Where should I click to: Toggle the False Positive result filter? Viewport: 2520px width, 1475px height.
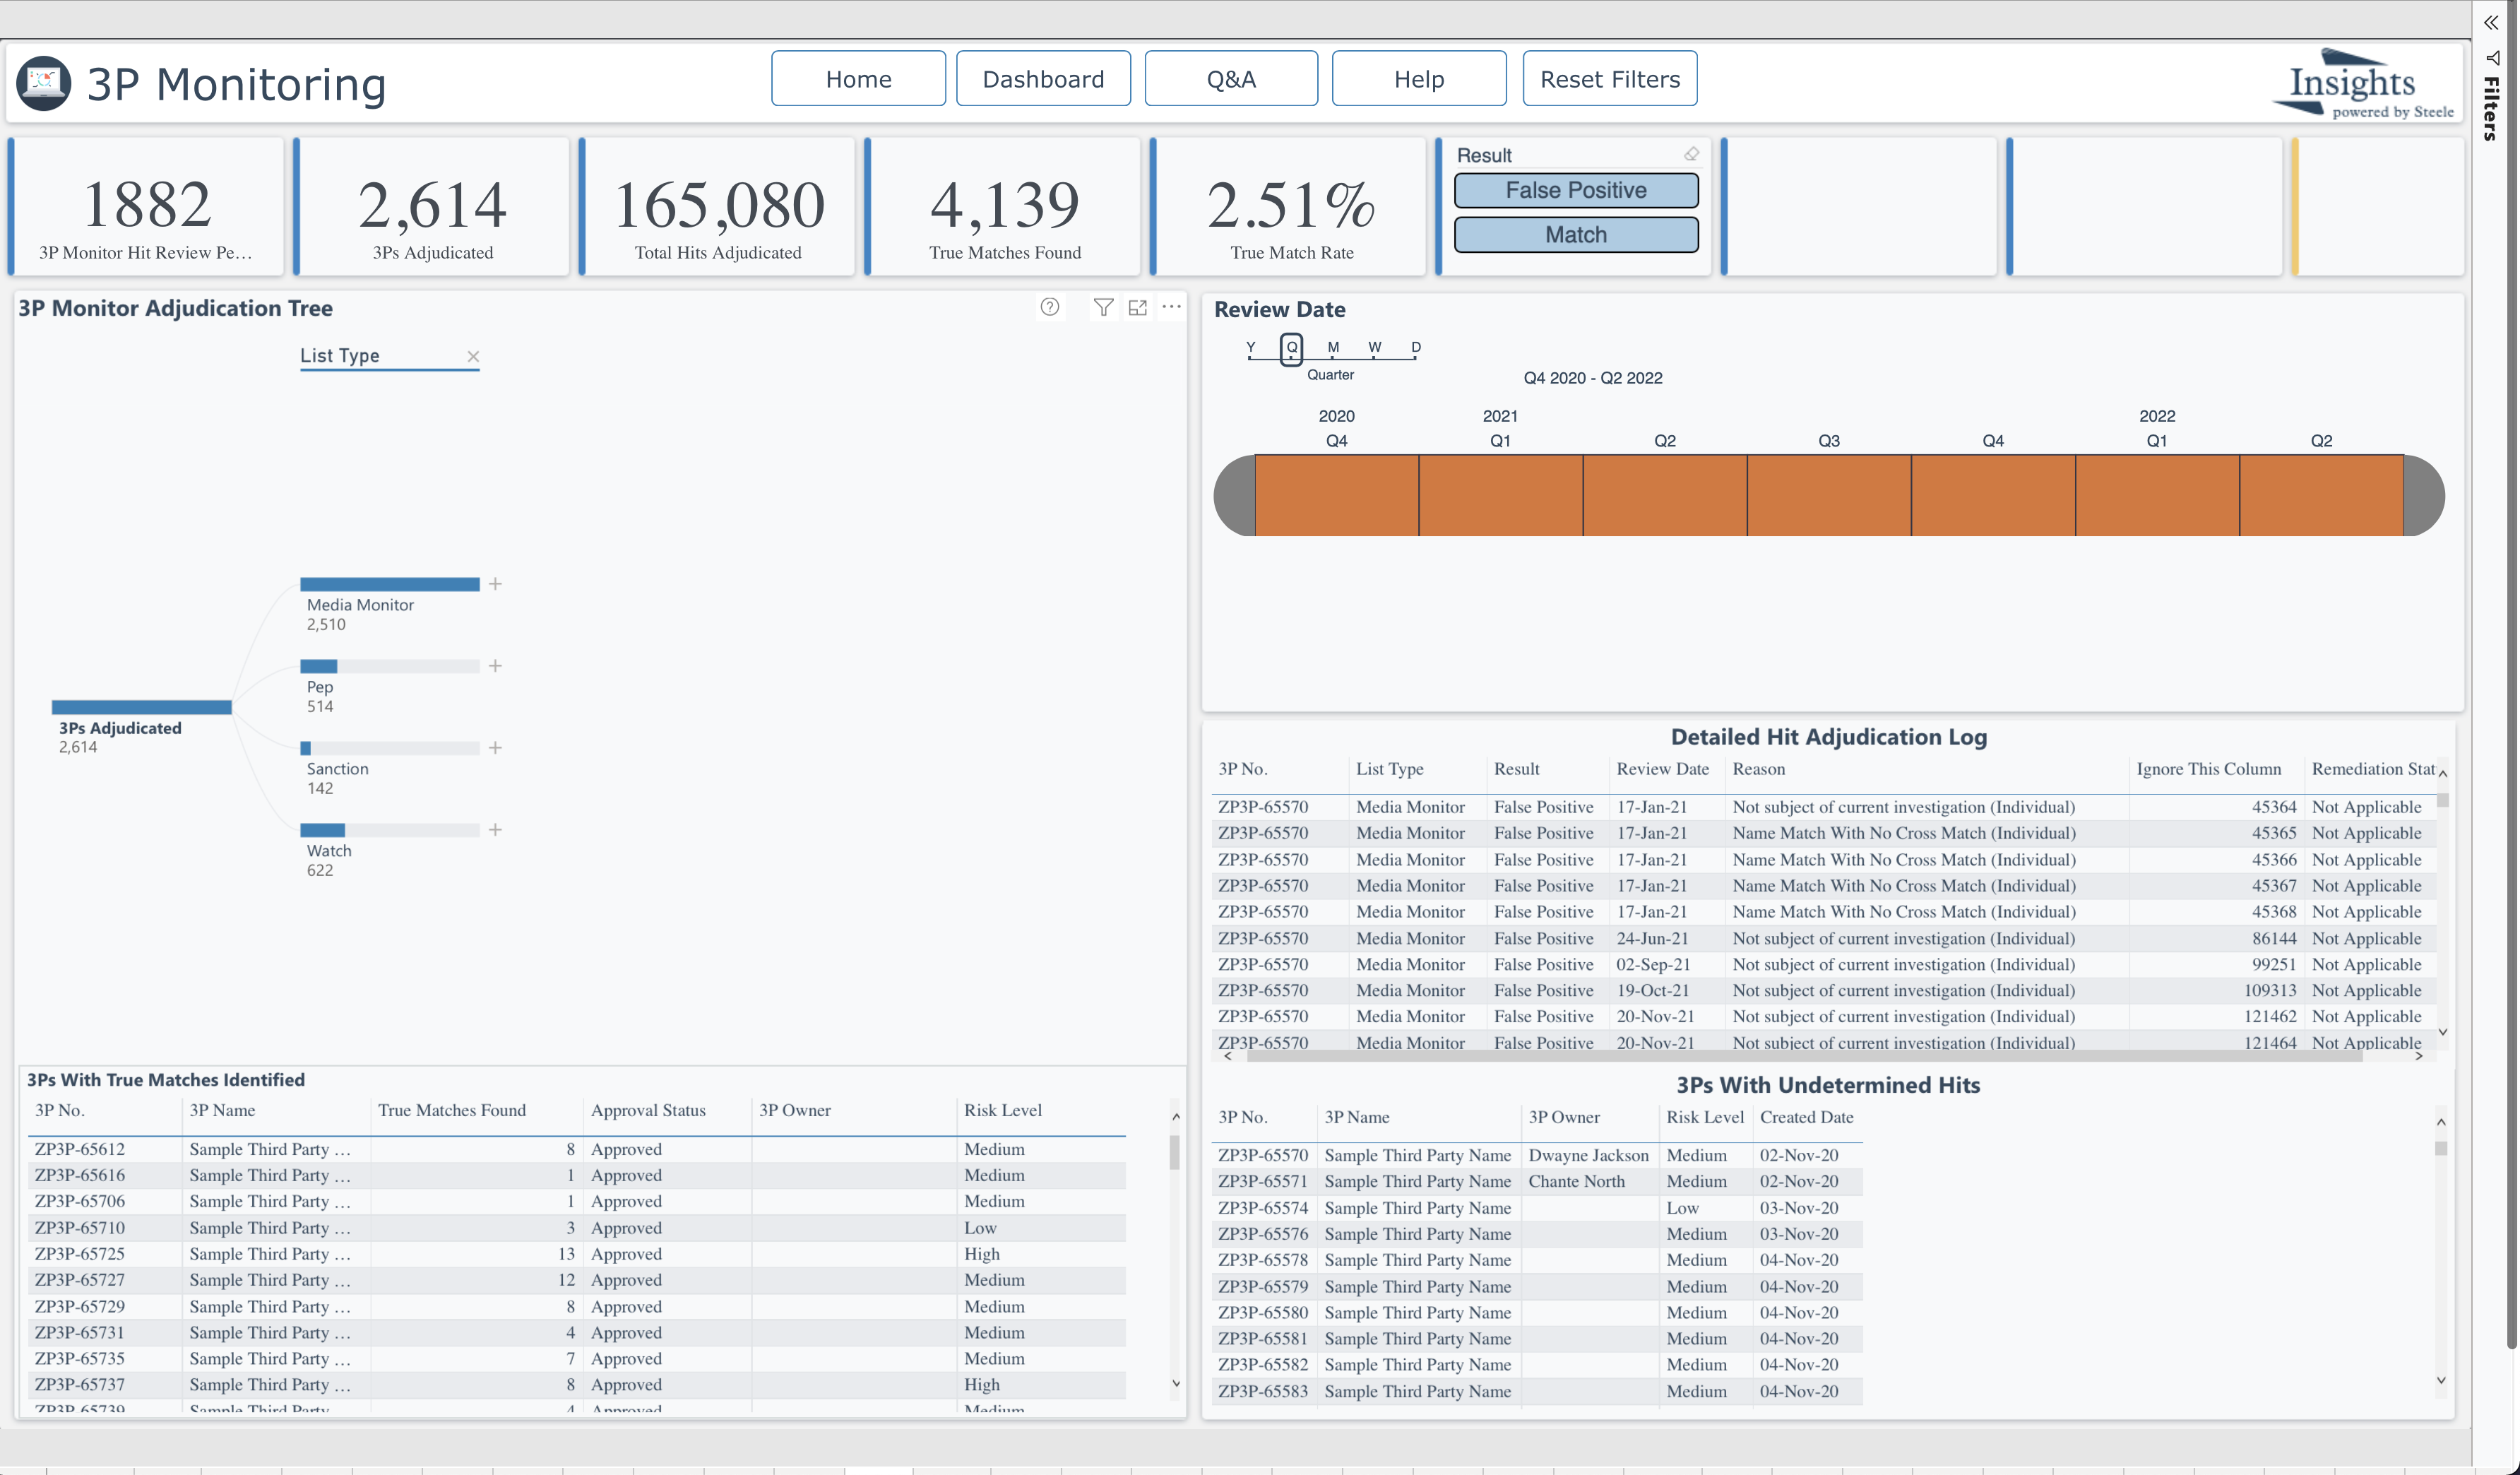1575,190
